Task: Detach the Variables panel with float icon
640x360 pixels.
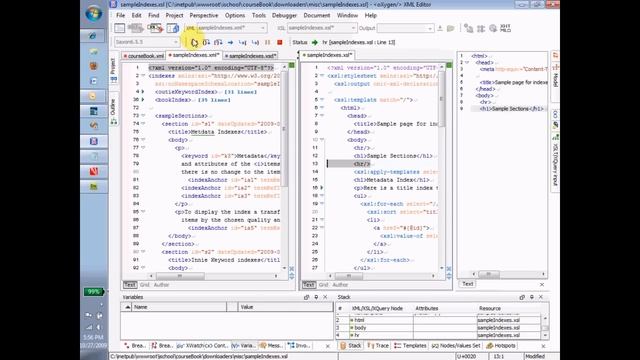Action: pyautogui.click(x=307, y=297)
